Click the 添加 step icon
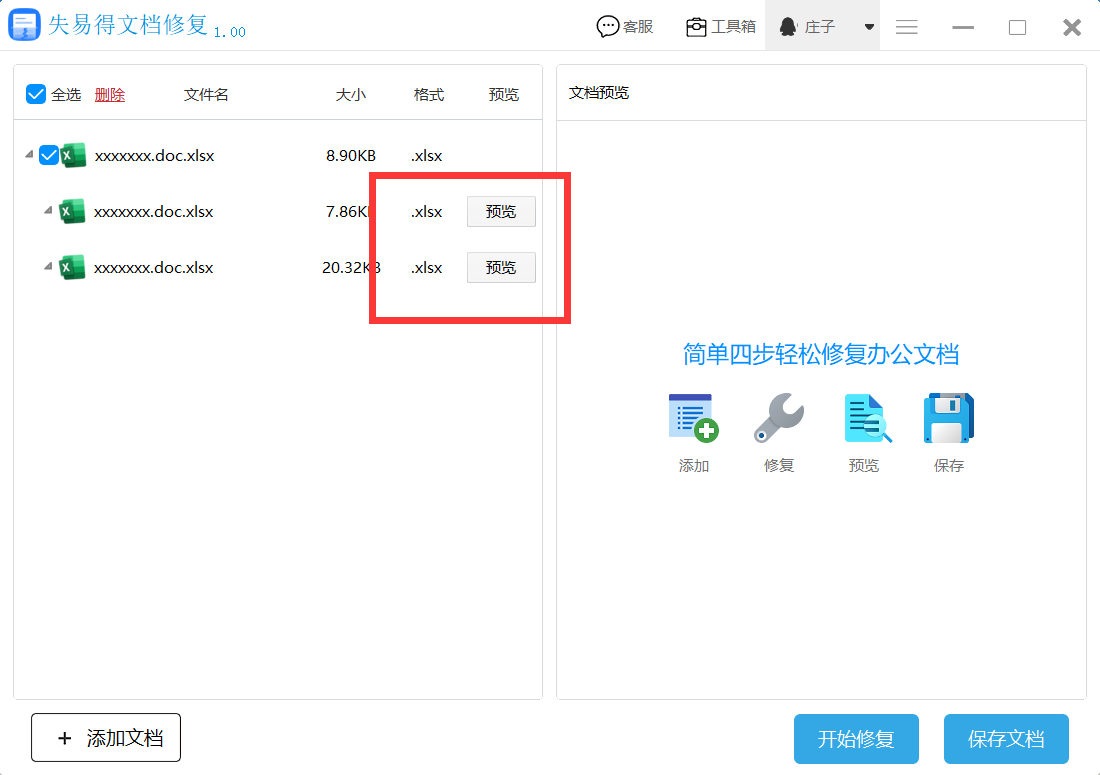The image size is (1100, 775). (x=693, y=418)
